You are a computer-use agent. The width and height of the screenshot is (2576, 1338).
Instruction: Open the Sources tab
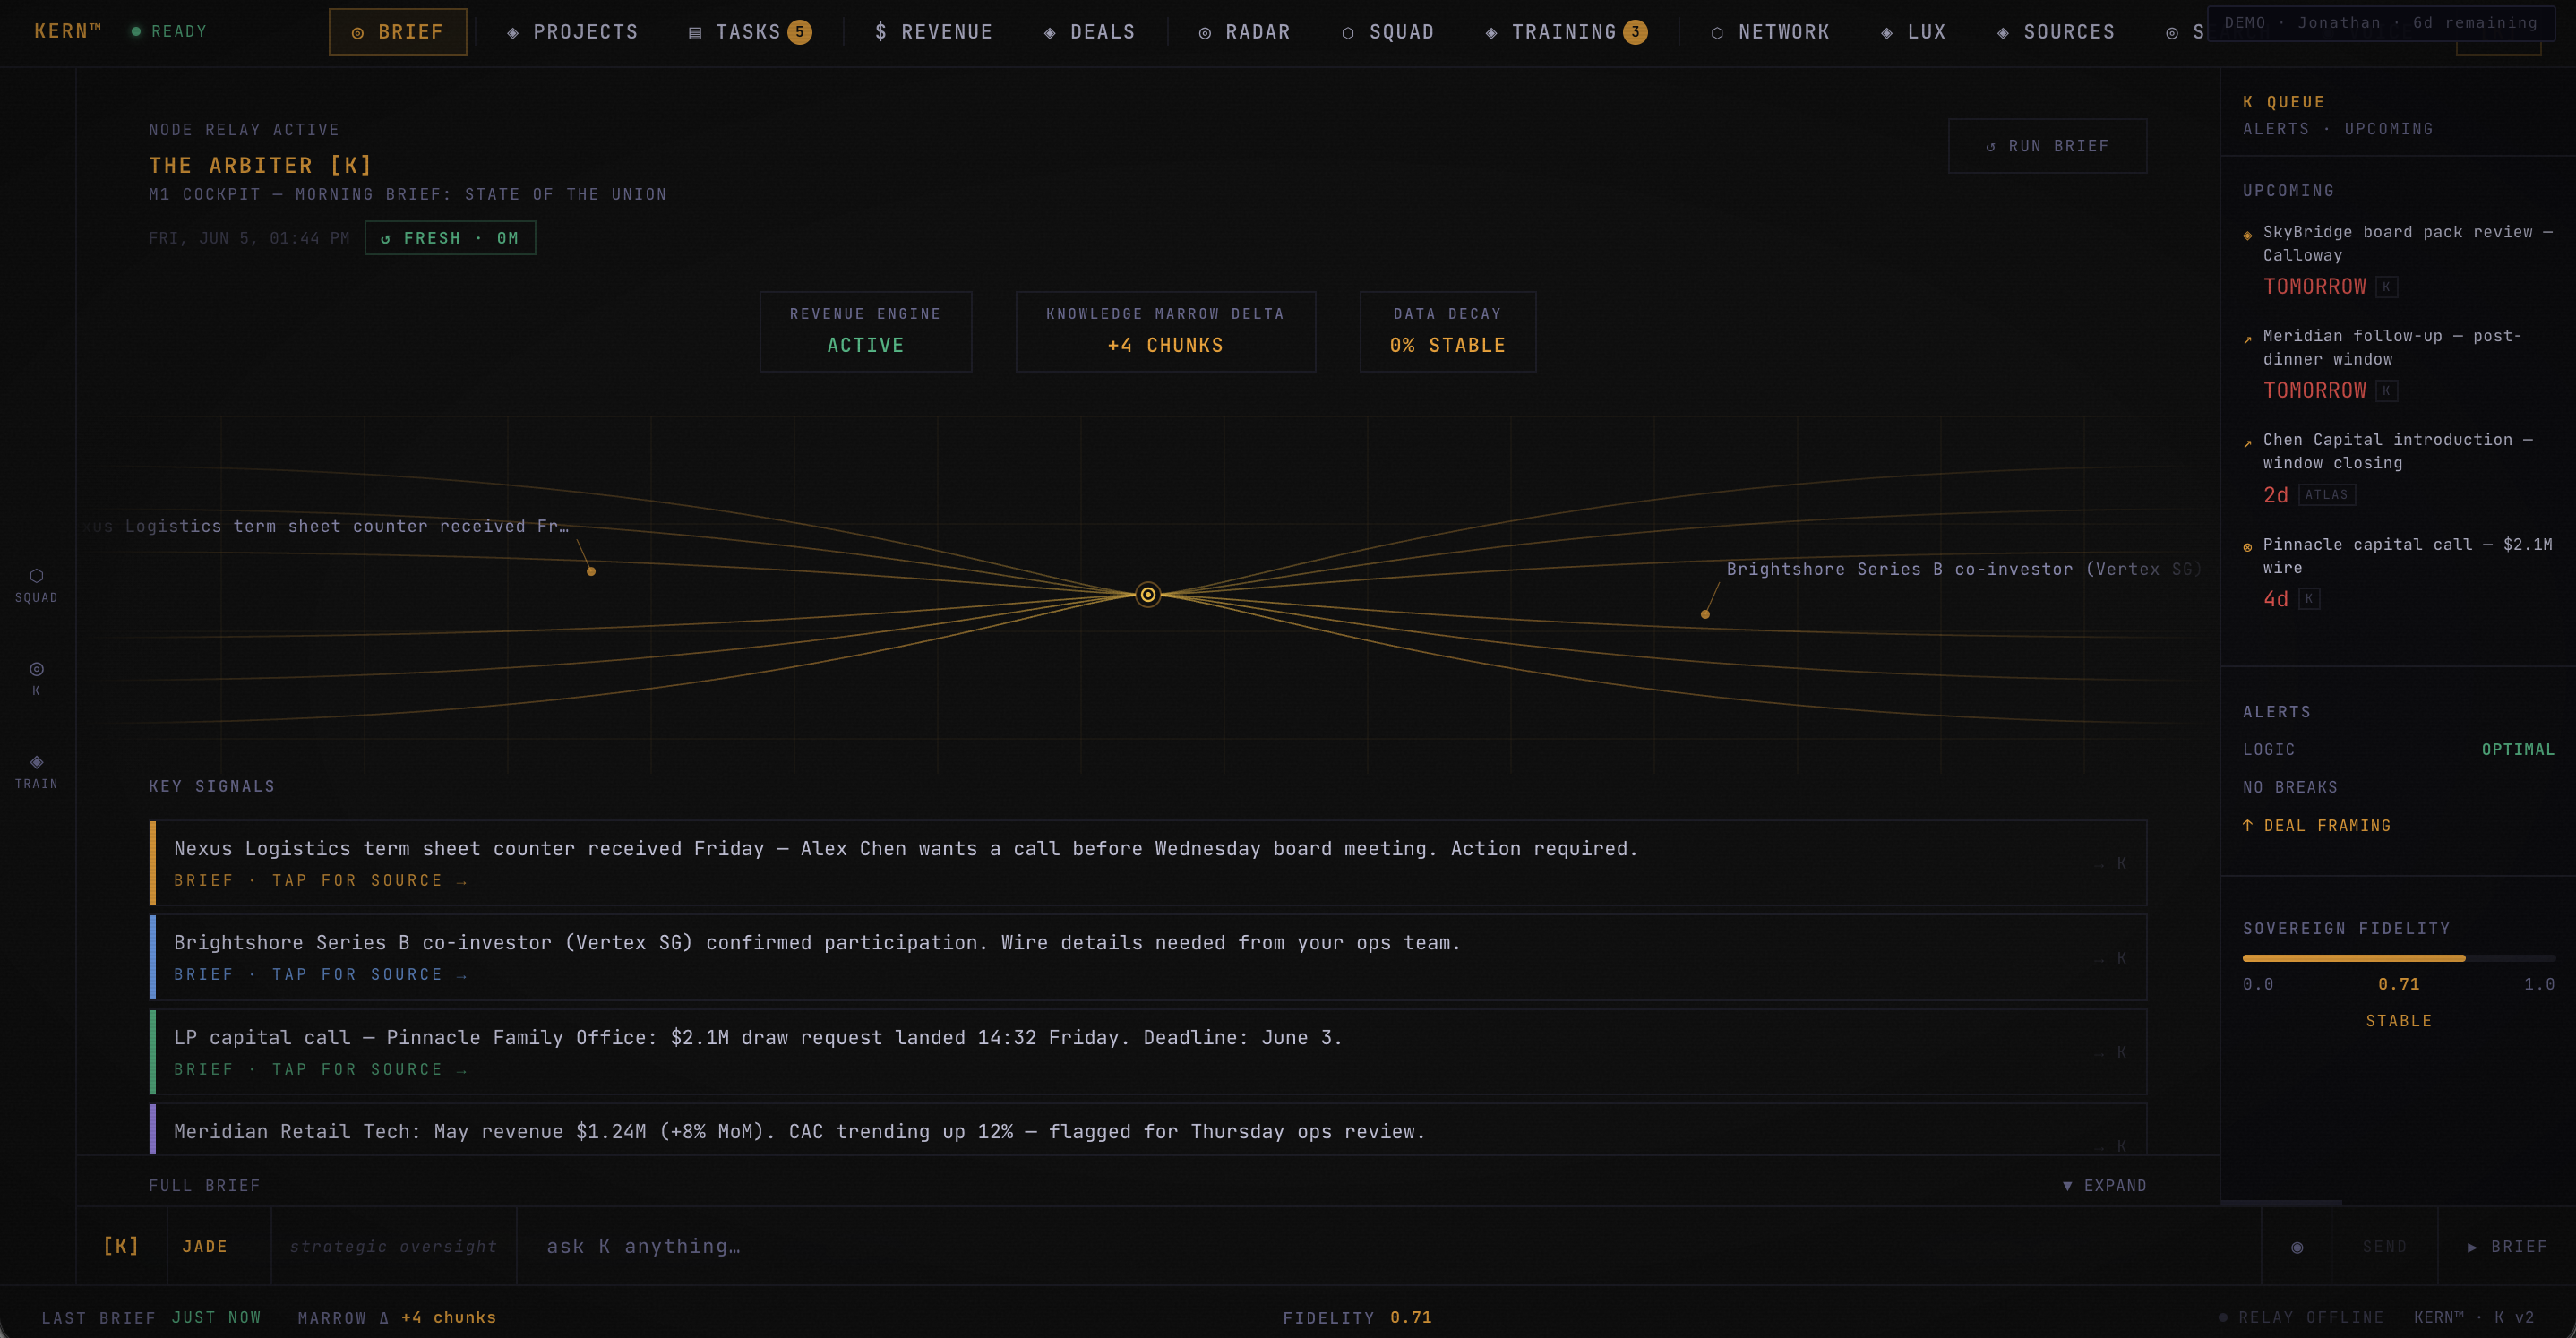tap(2056, 32)
